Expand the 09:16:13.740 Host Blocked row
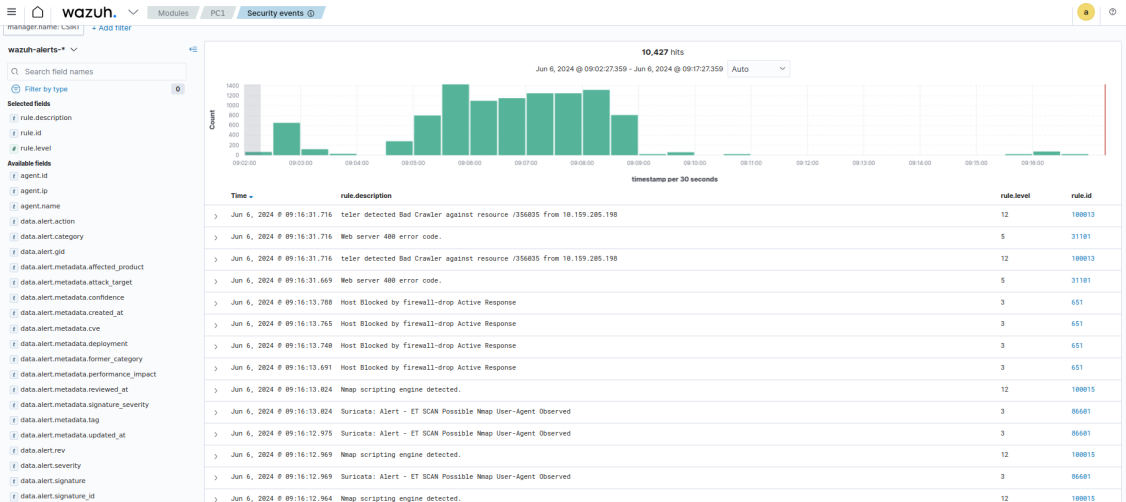This screenshot has height=502, width=1126. point(215,346)
